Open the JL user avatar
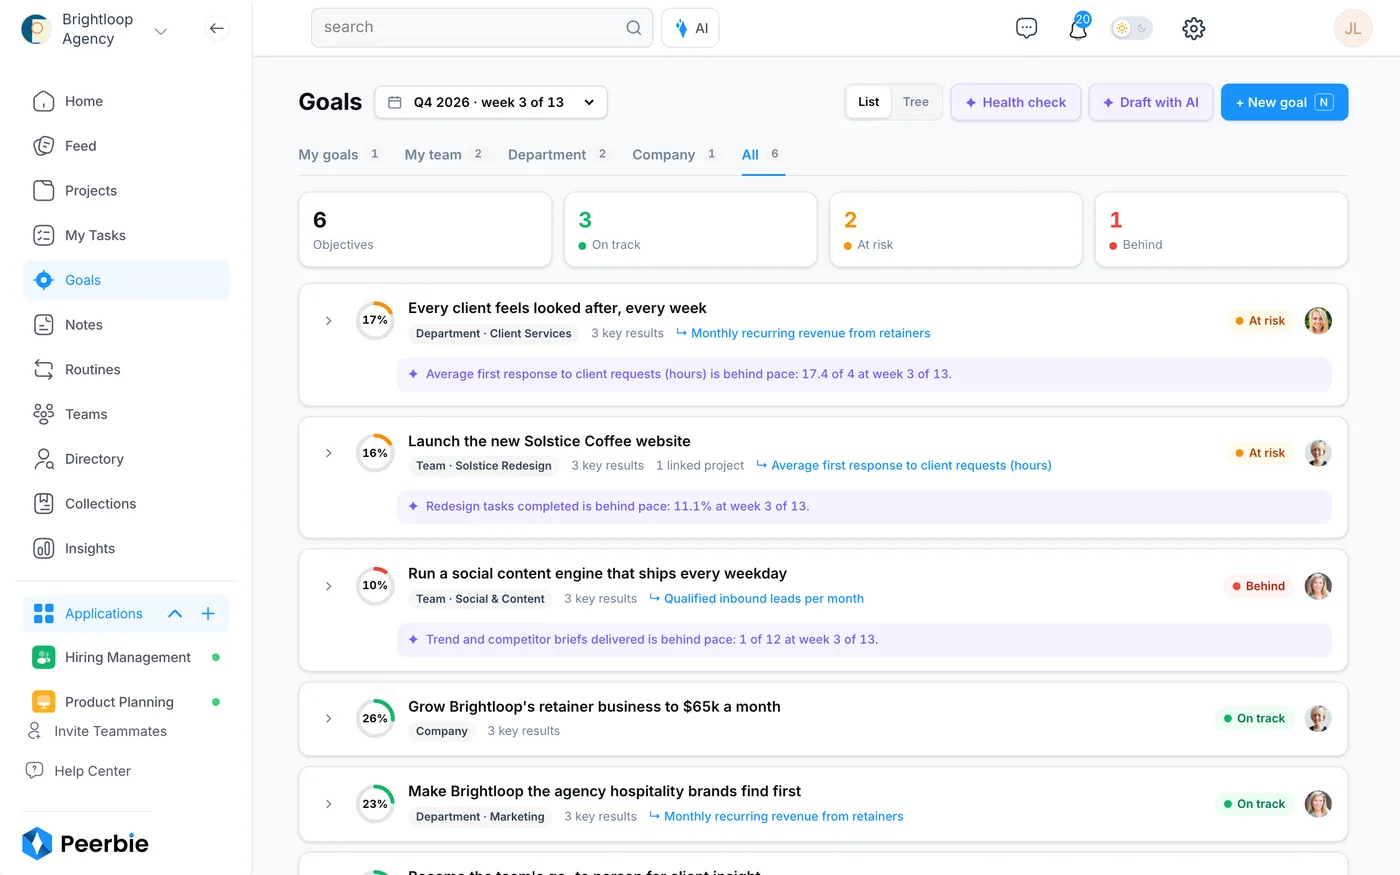This screenshot has height=875, width=1400. (x=1353, y=28)
